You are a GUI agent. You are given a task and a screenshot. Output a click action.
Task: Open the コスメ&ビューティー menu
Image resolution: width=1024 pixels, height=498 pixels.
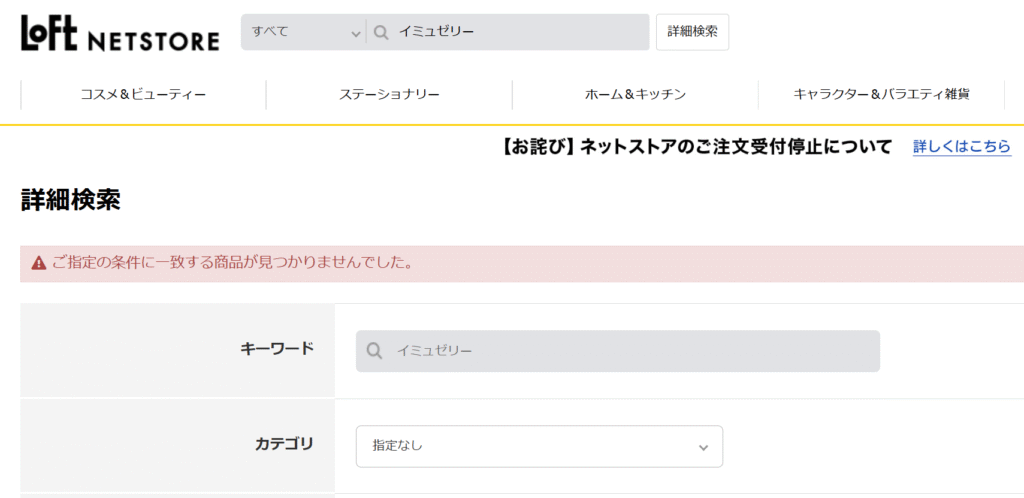point(143,95)
